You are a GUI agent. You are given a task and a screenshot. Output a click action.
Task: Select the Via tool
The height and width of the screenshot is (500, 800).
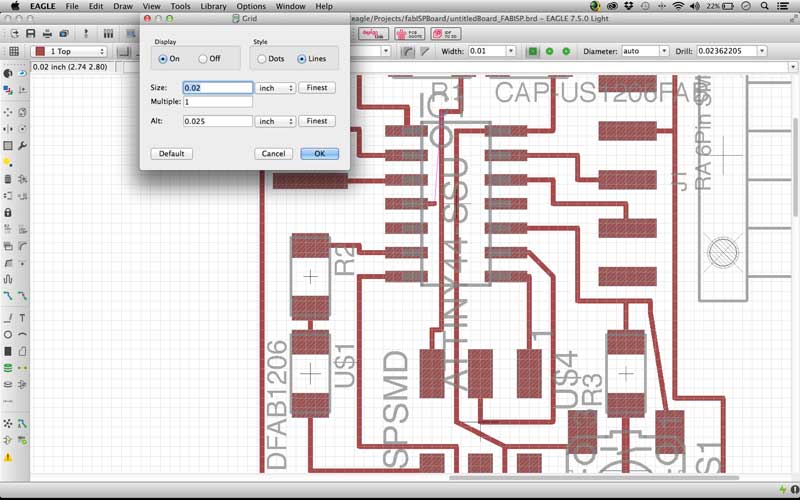[x=8, y=368]
